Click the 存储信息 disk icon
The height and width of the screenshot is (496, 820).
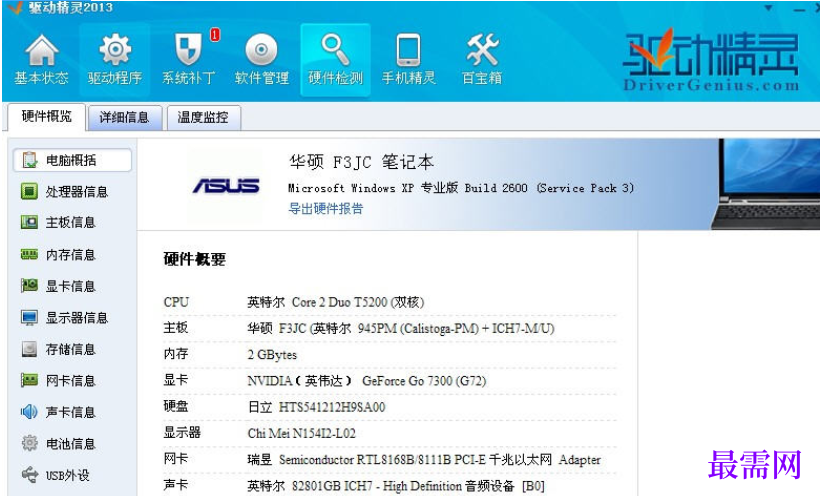click(29, 349)
